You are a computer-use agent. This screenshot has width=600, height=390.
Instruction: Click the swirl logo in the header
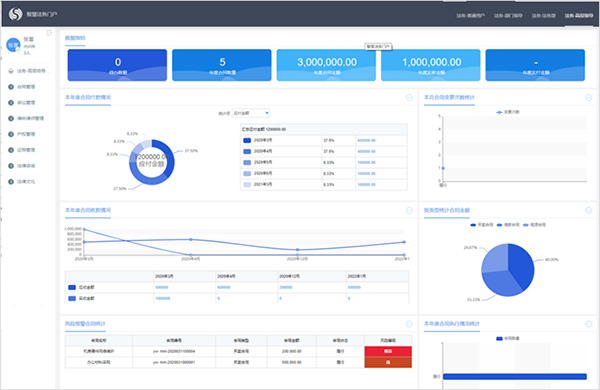[15, 14]
